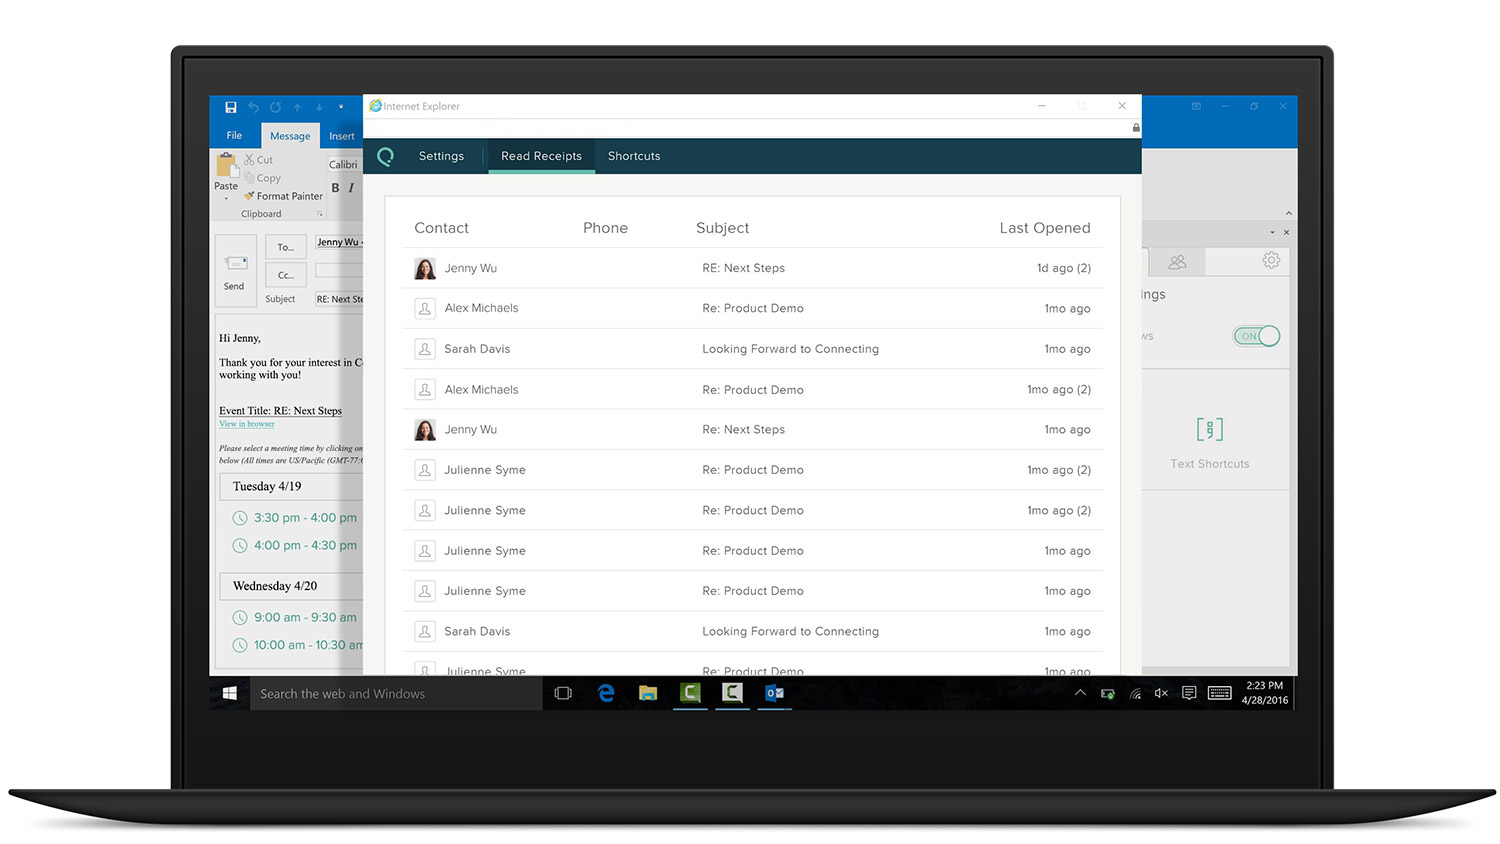Switch to the Shortcuts tab

pos(634,156)
